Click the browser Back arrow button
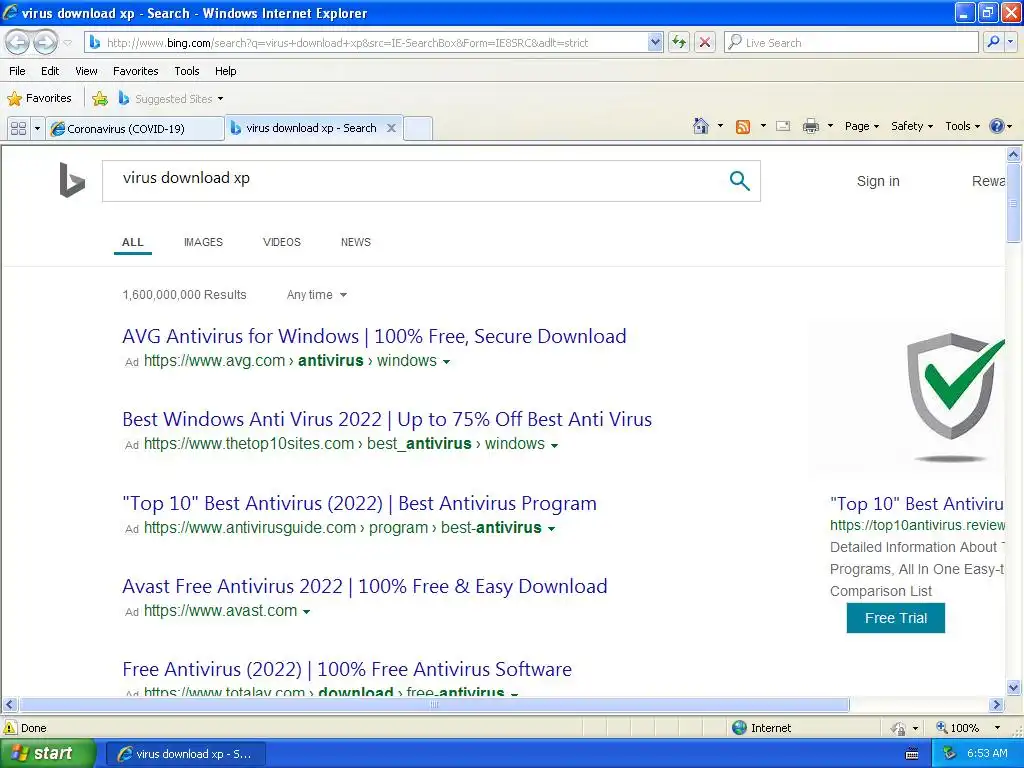1024x768 pixels. 18,42
